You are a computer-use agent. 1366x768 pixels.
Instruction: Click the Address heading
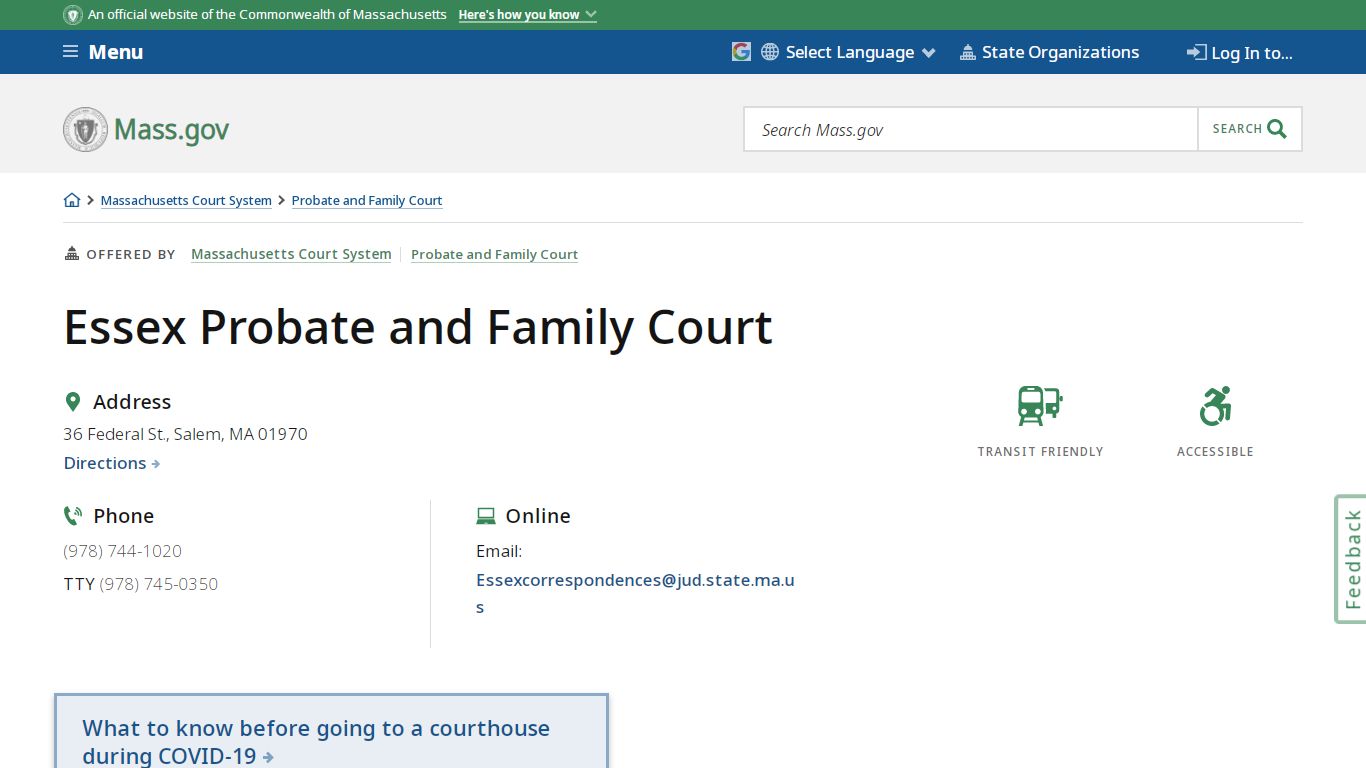pyautogui.click(x=132, y=402)
